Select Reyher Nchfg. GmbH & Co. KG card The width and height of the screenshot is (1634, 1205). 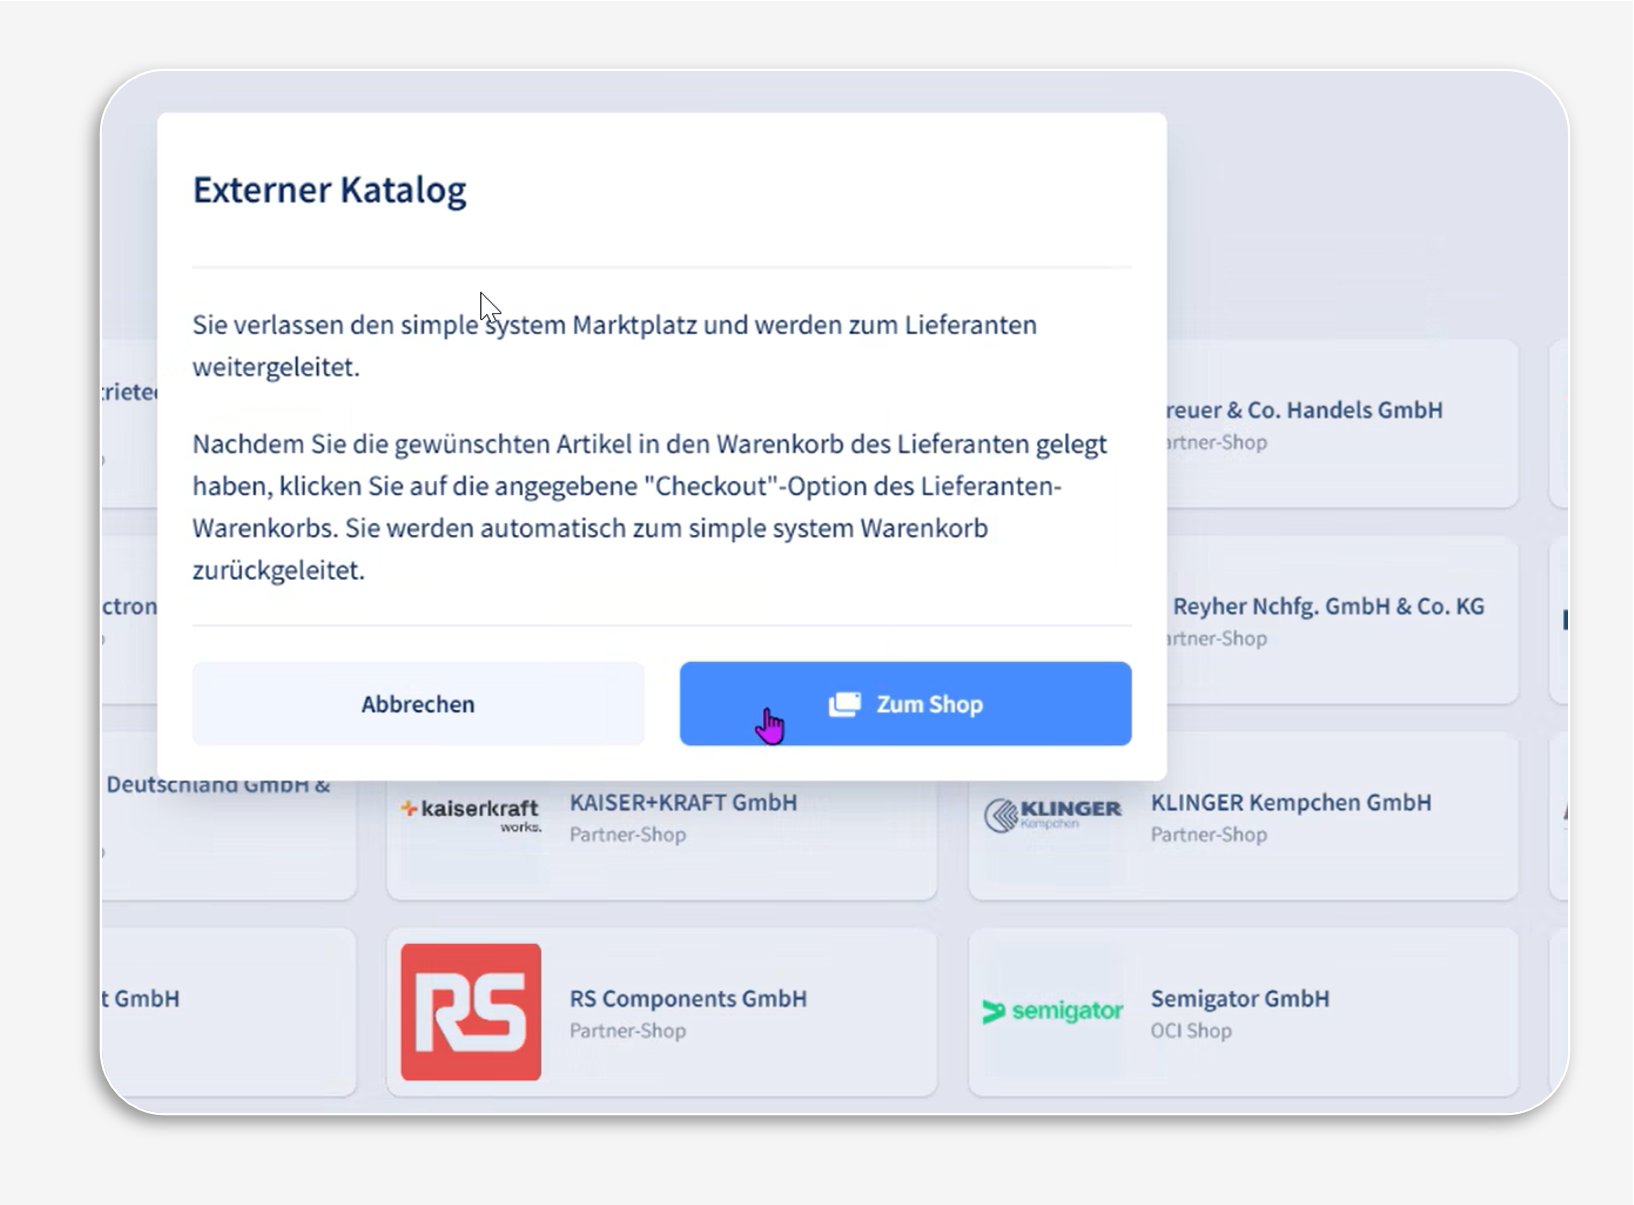point(1342,620)
